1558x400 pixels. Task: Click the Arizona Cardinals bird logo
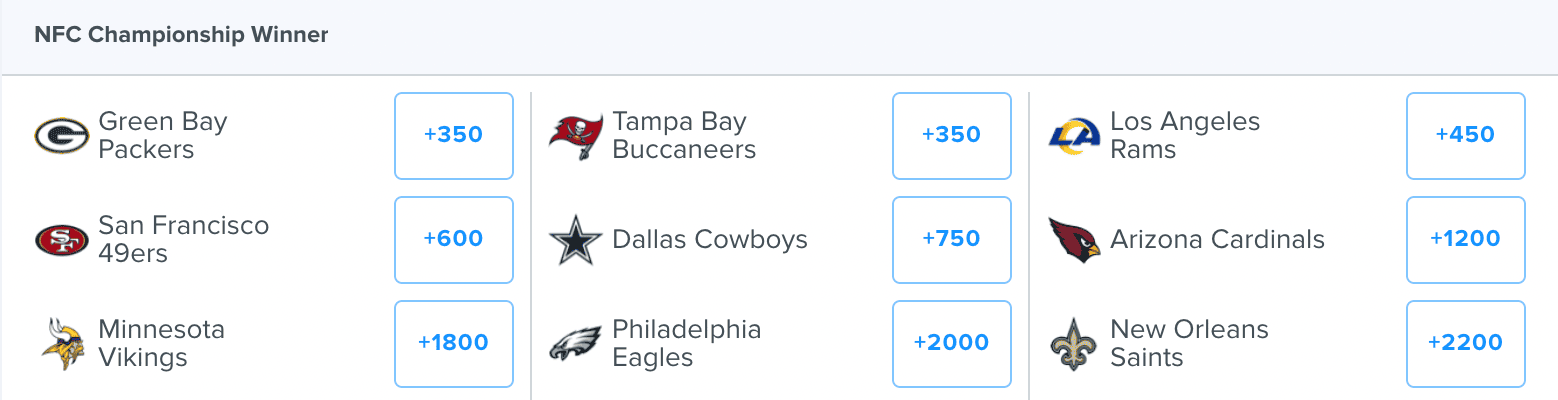pos(1075,240)
